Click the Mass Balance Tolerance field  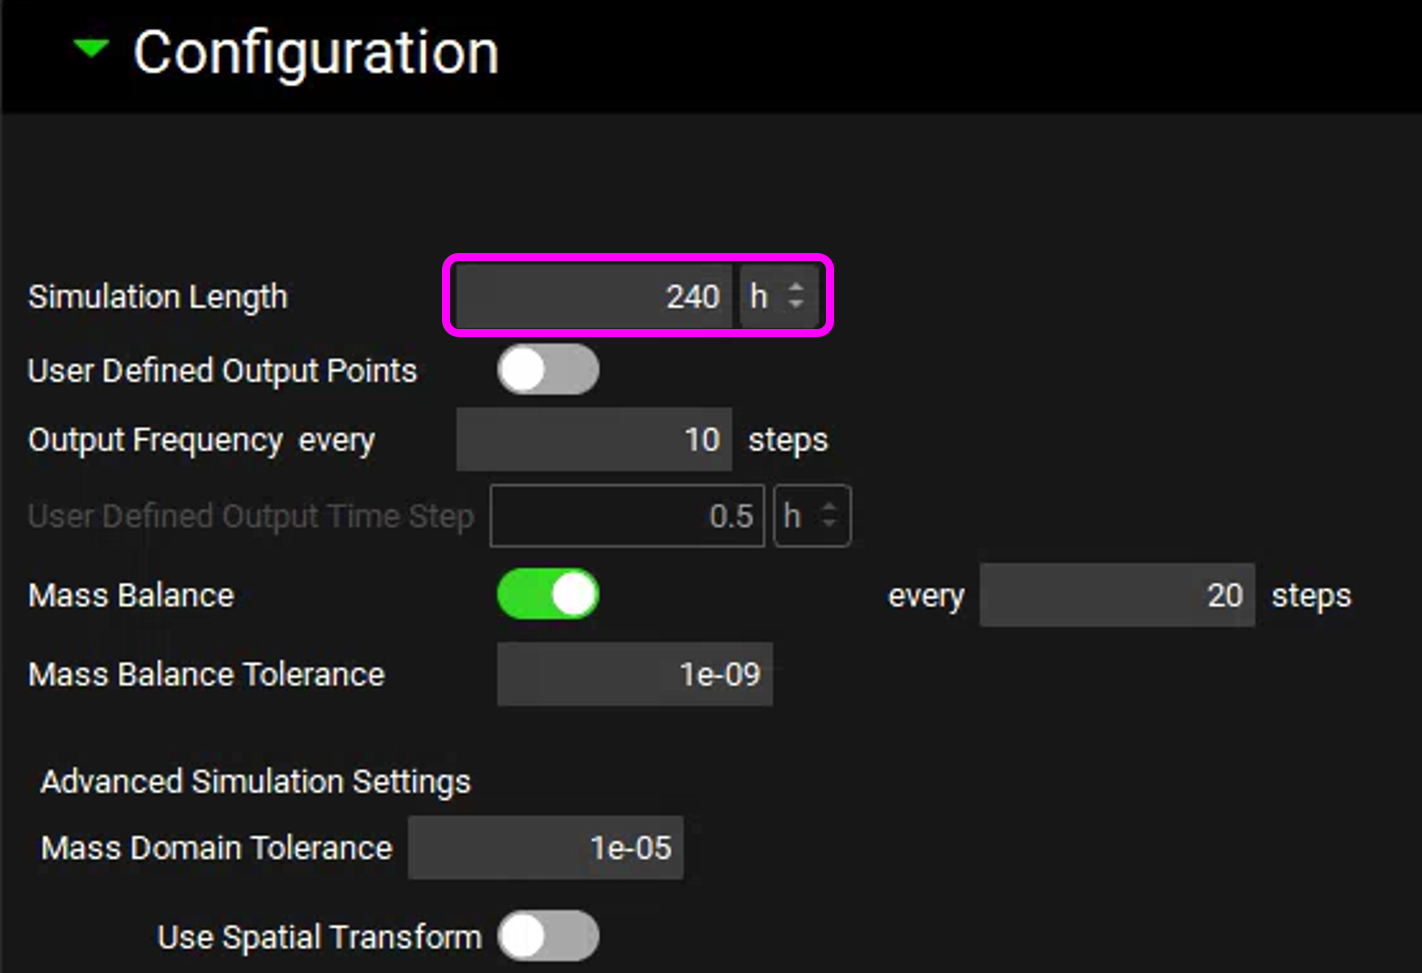(634, 675)
